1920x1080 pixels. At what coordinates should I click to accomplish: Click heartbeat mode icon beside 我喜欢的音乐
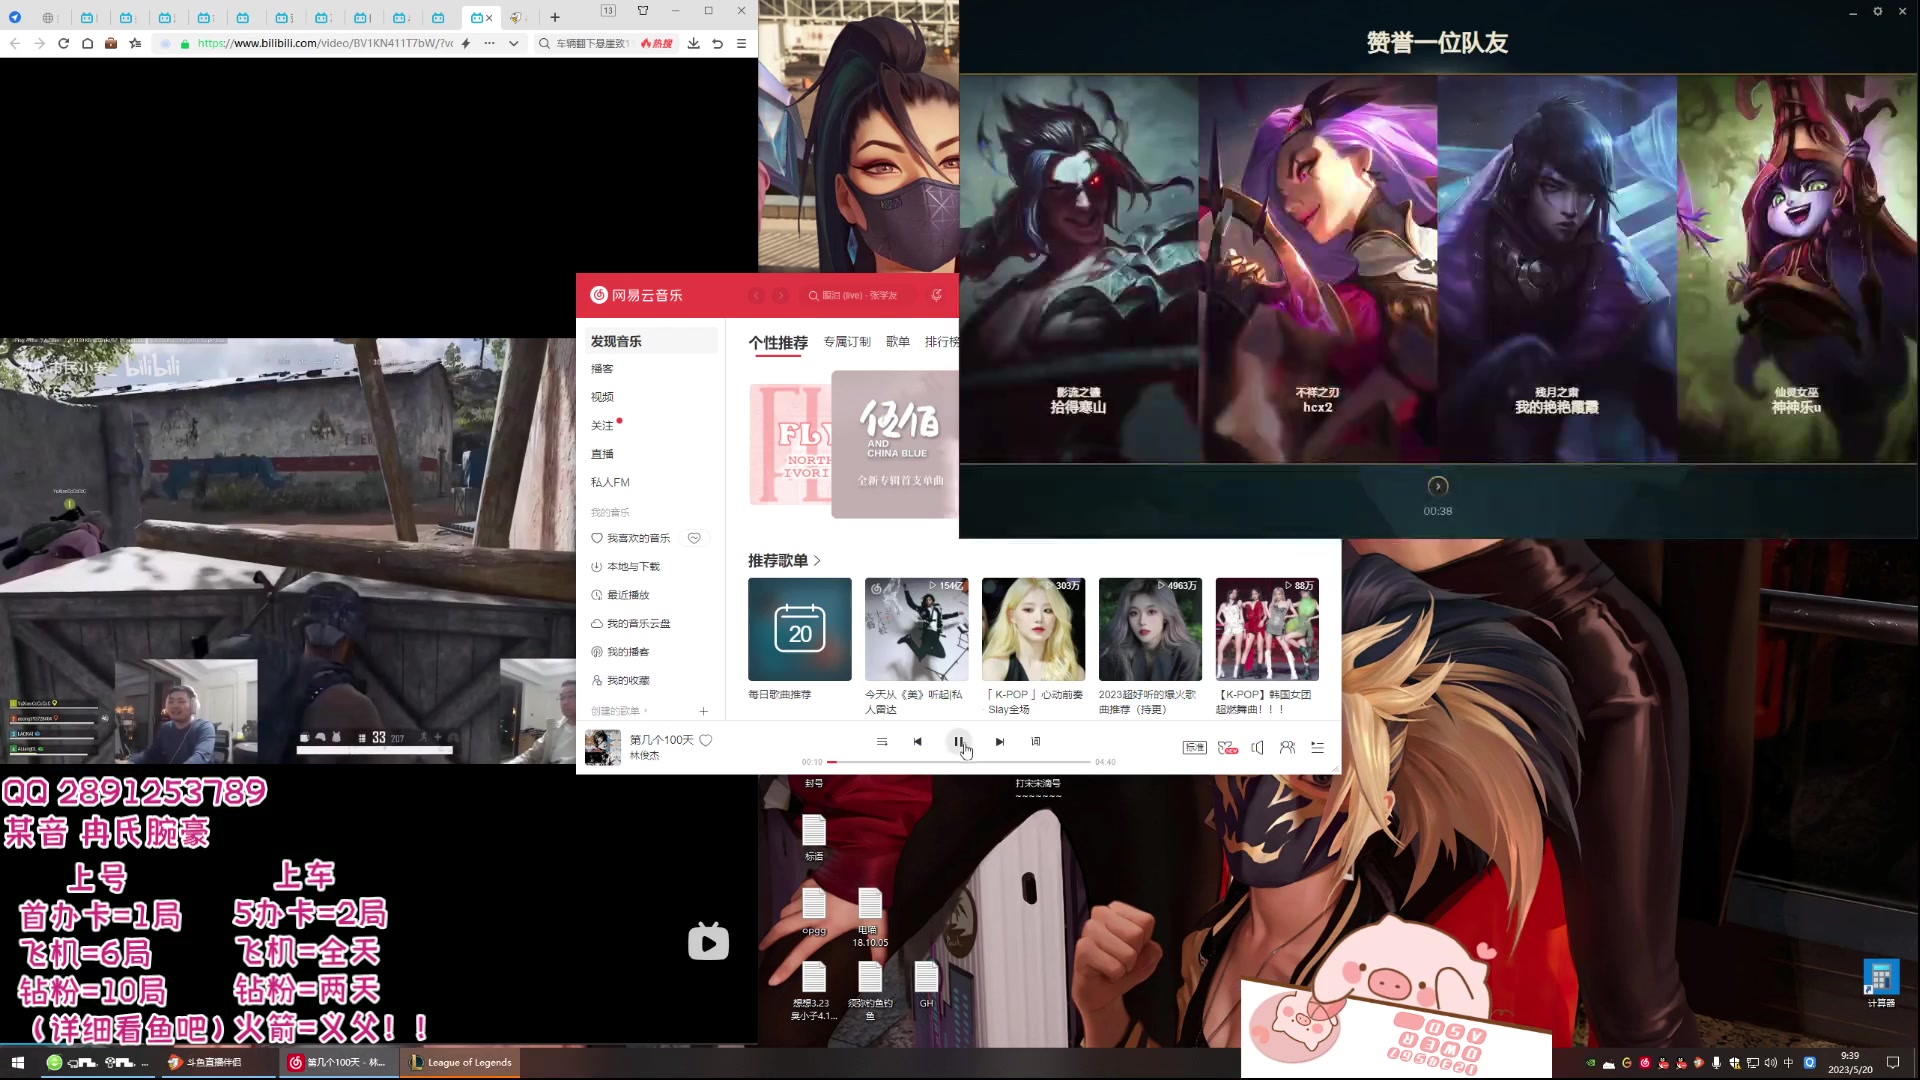(x=694, y=538)
